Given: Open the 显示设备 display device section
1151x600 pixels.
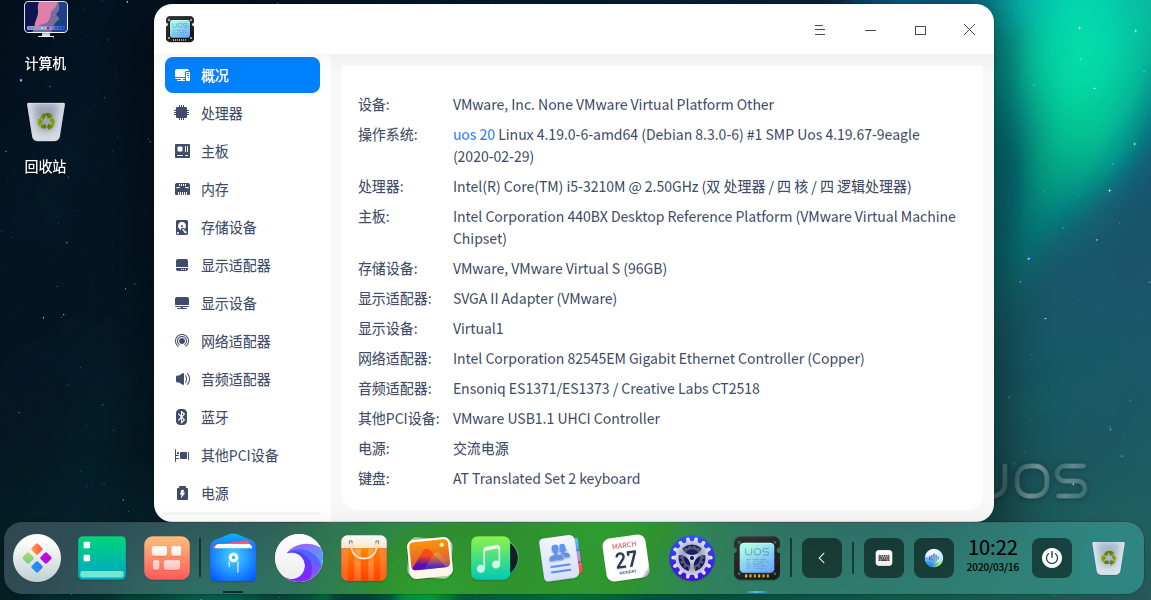Looking at the screenshot, I should [242, 303].
